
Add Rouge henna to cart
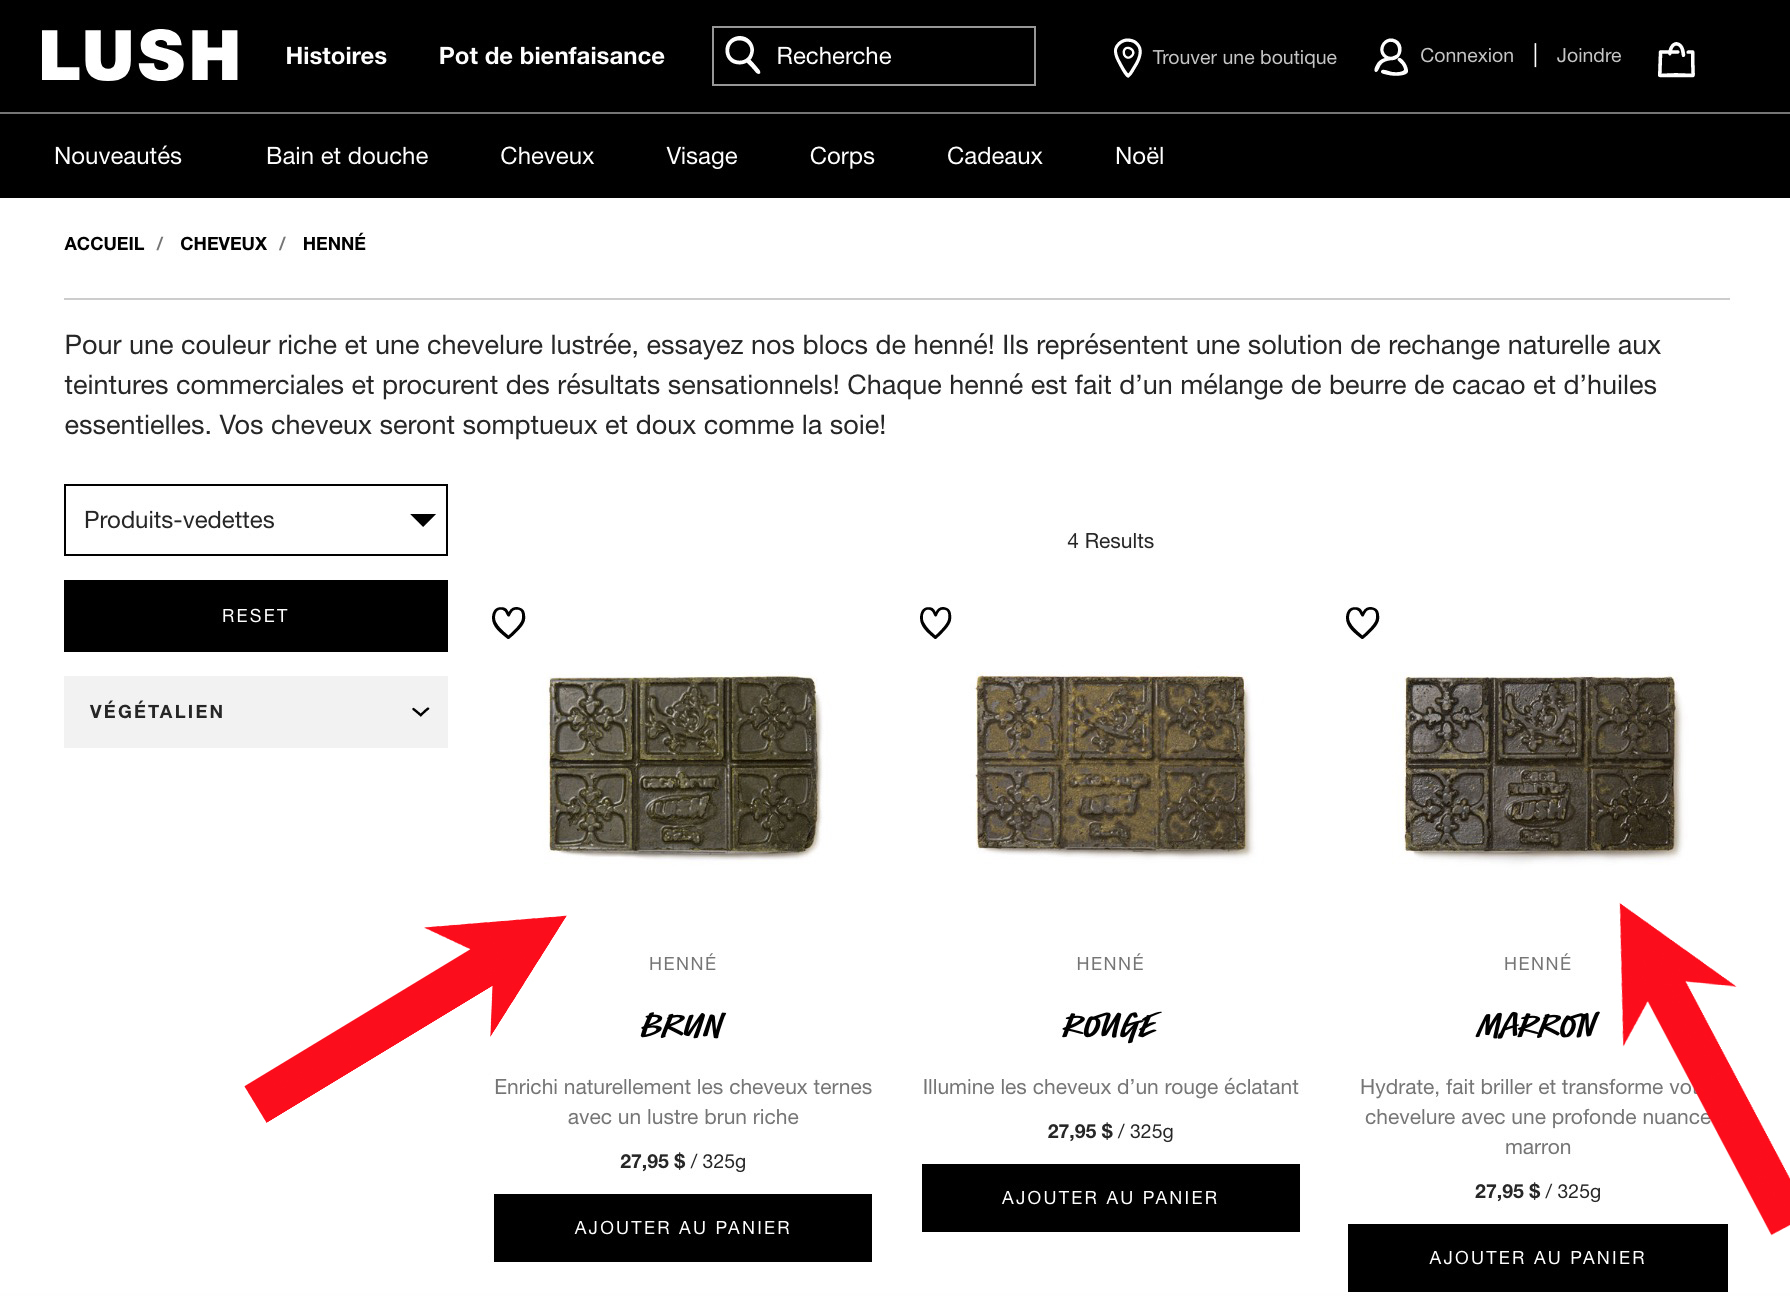[x=1110, y=1198]
